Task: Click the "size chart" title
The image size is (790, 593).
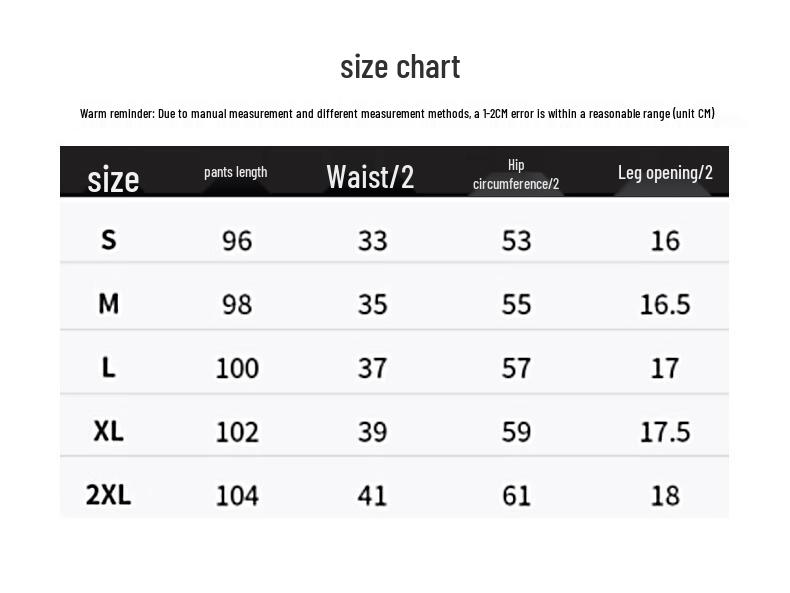Action: click(x=400, y=67)
